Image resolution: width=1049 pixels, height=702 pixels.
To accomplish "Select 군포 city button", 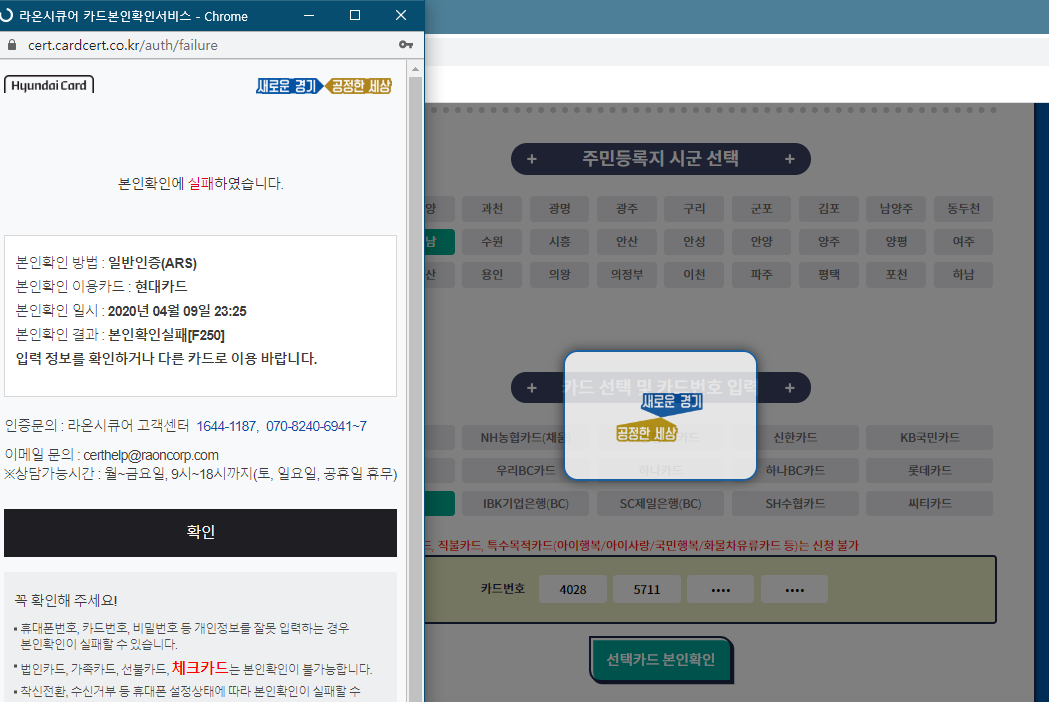I will click(761, 209).
